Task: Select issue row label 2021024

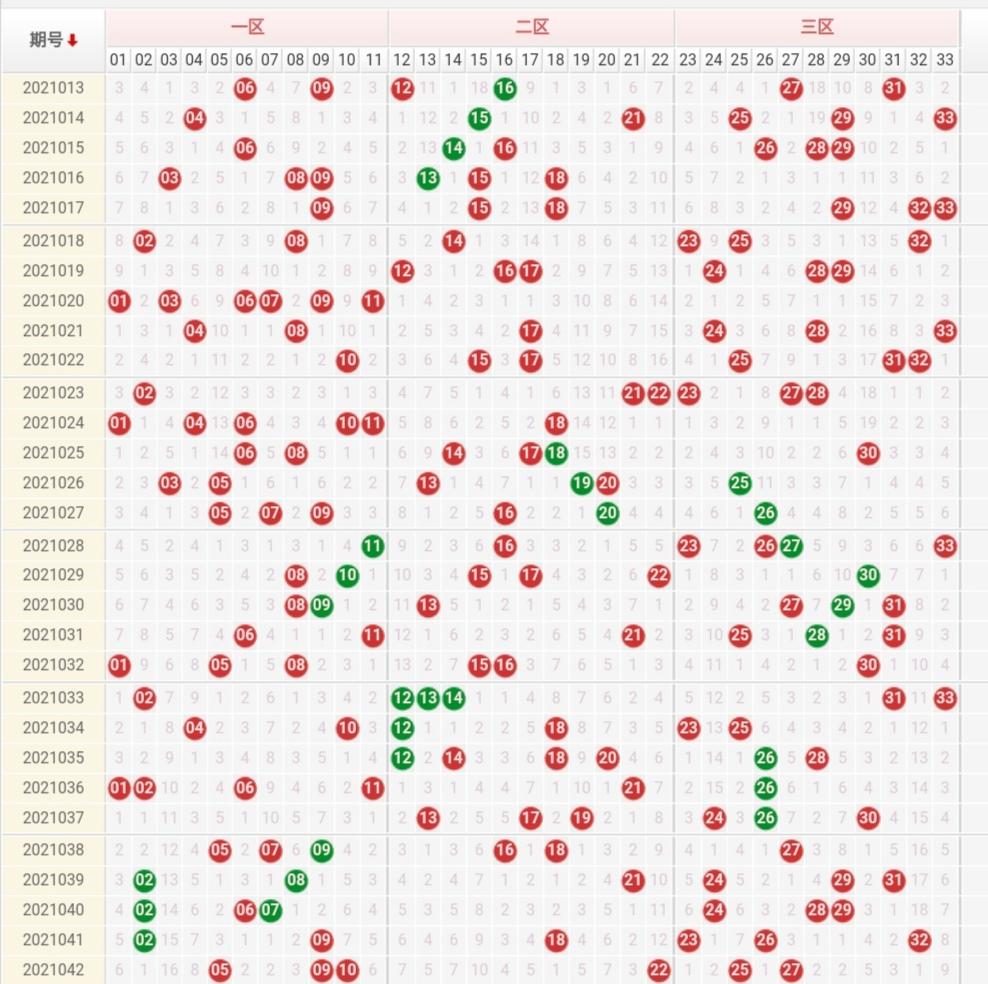Action: tap(54, 423)
